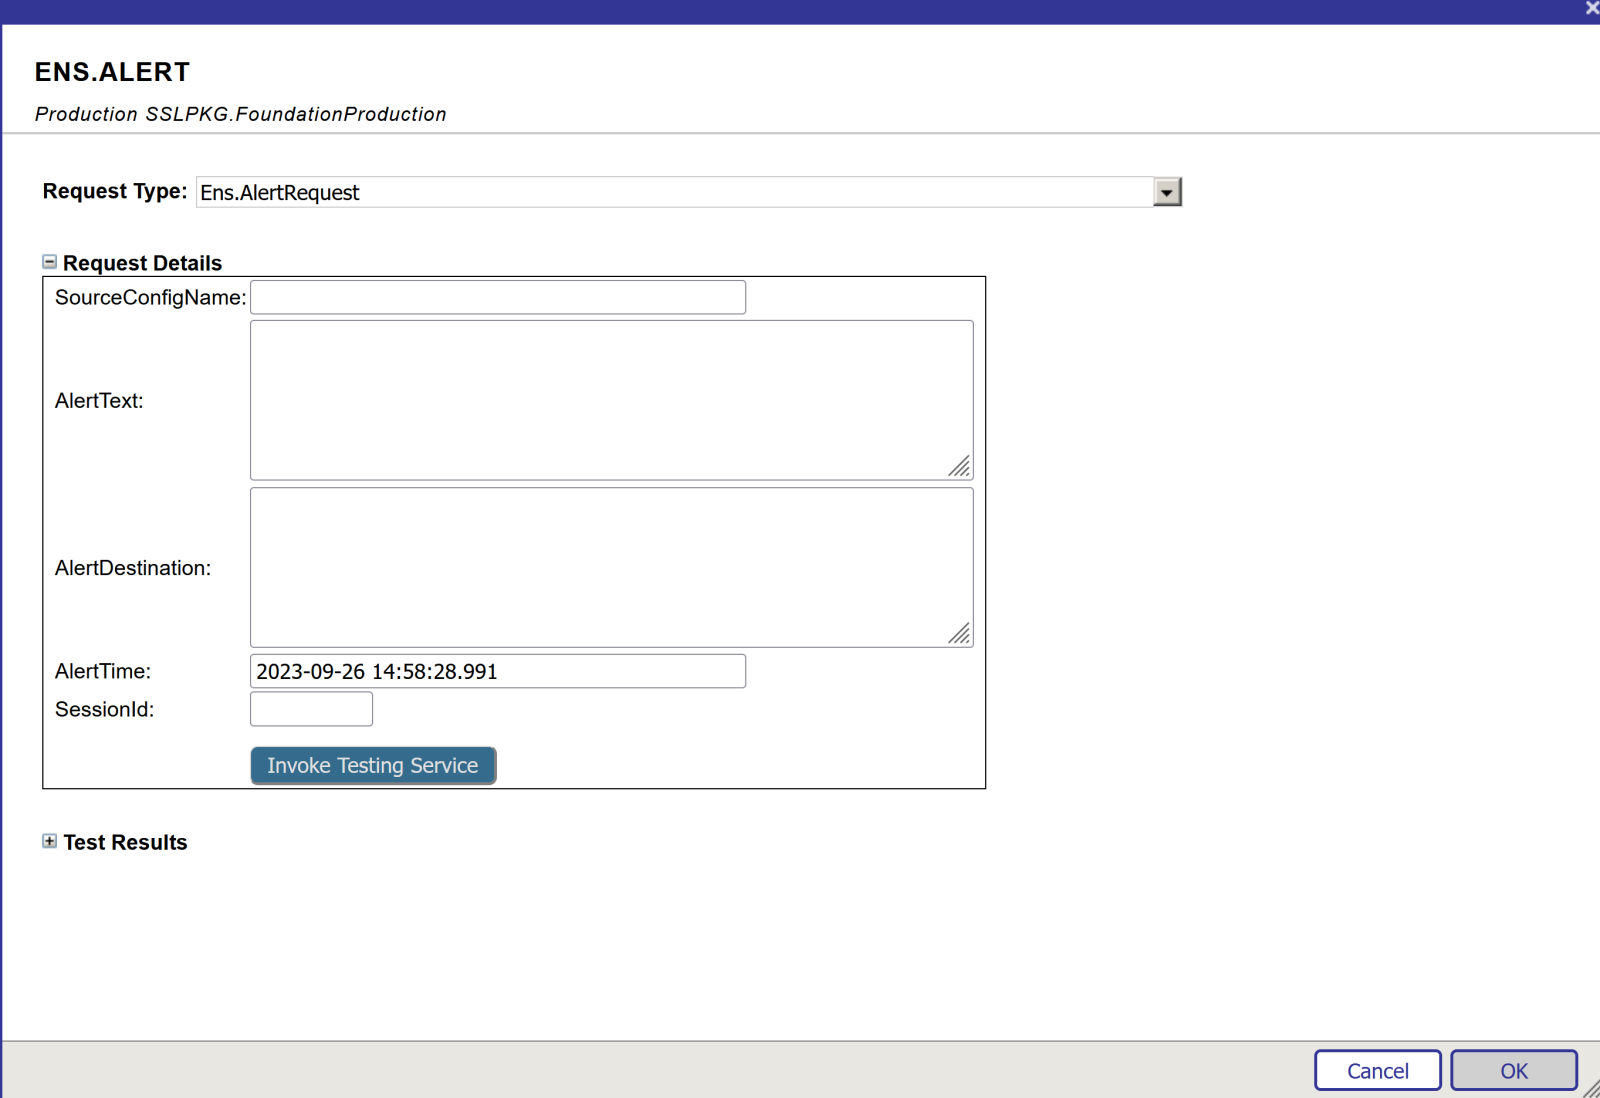1600x1098 pixels.
Task: Click the Request Details heading text
Action: pos(142,263)
